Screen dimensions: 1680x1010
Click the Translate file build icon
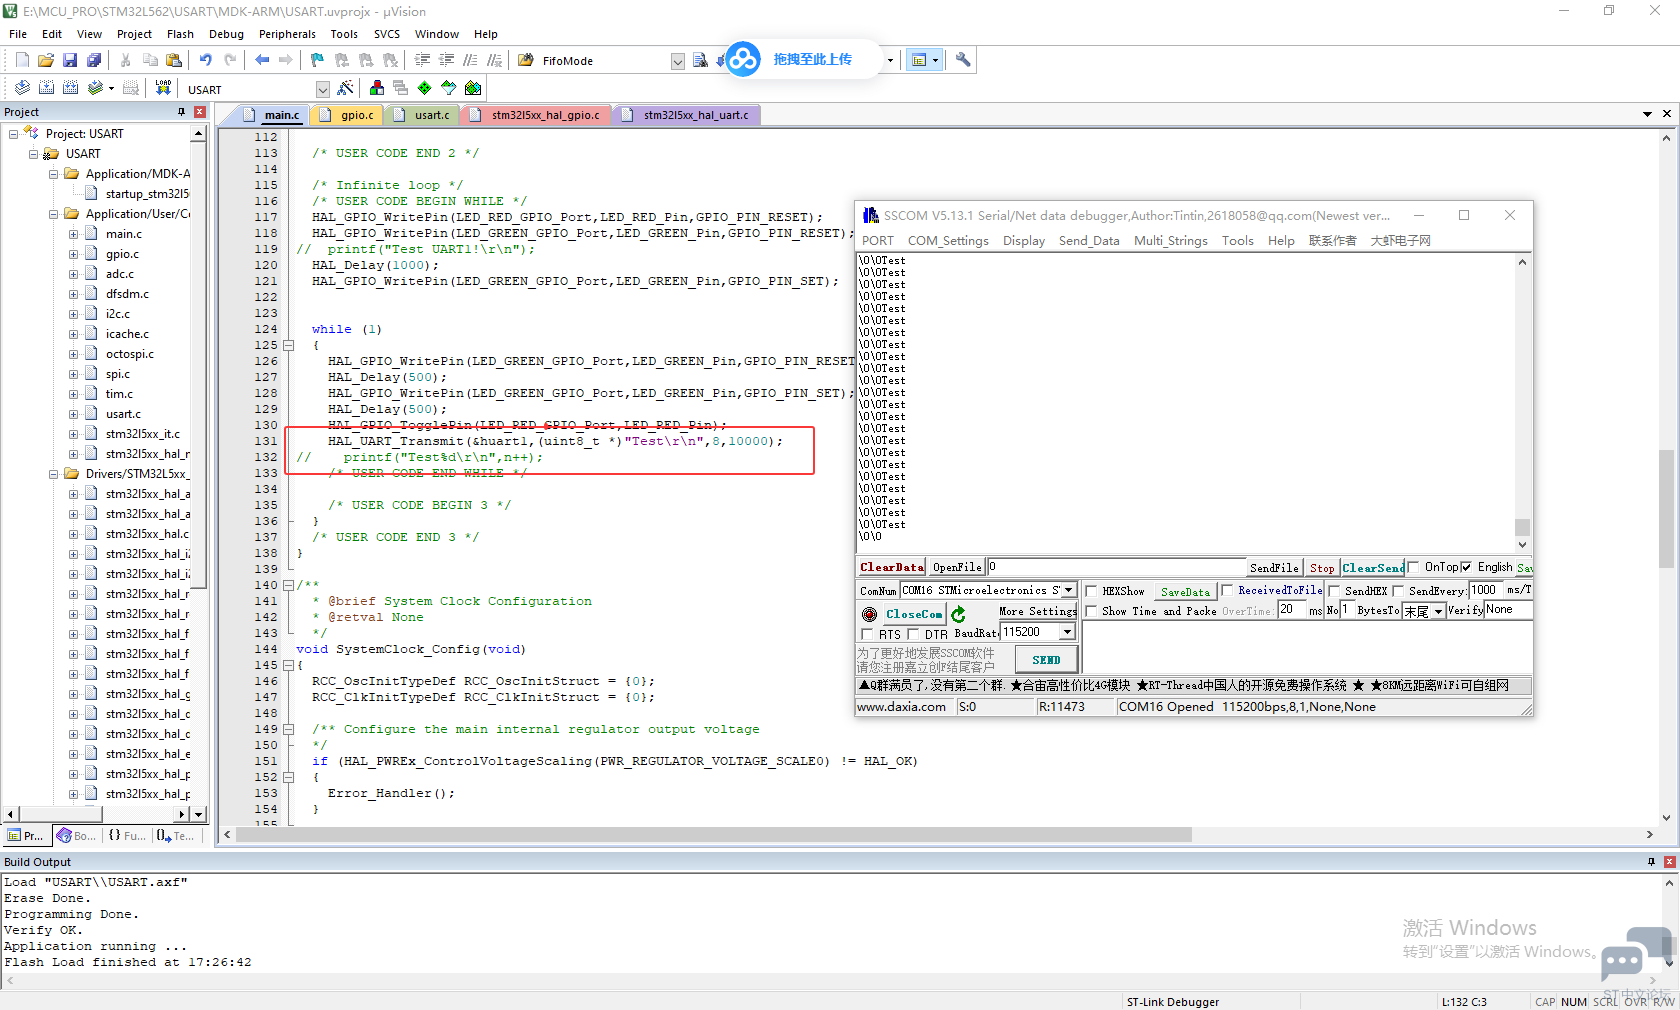(22, 88)
